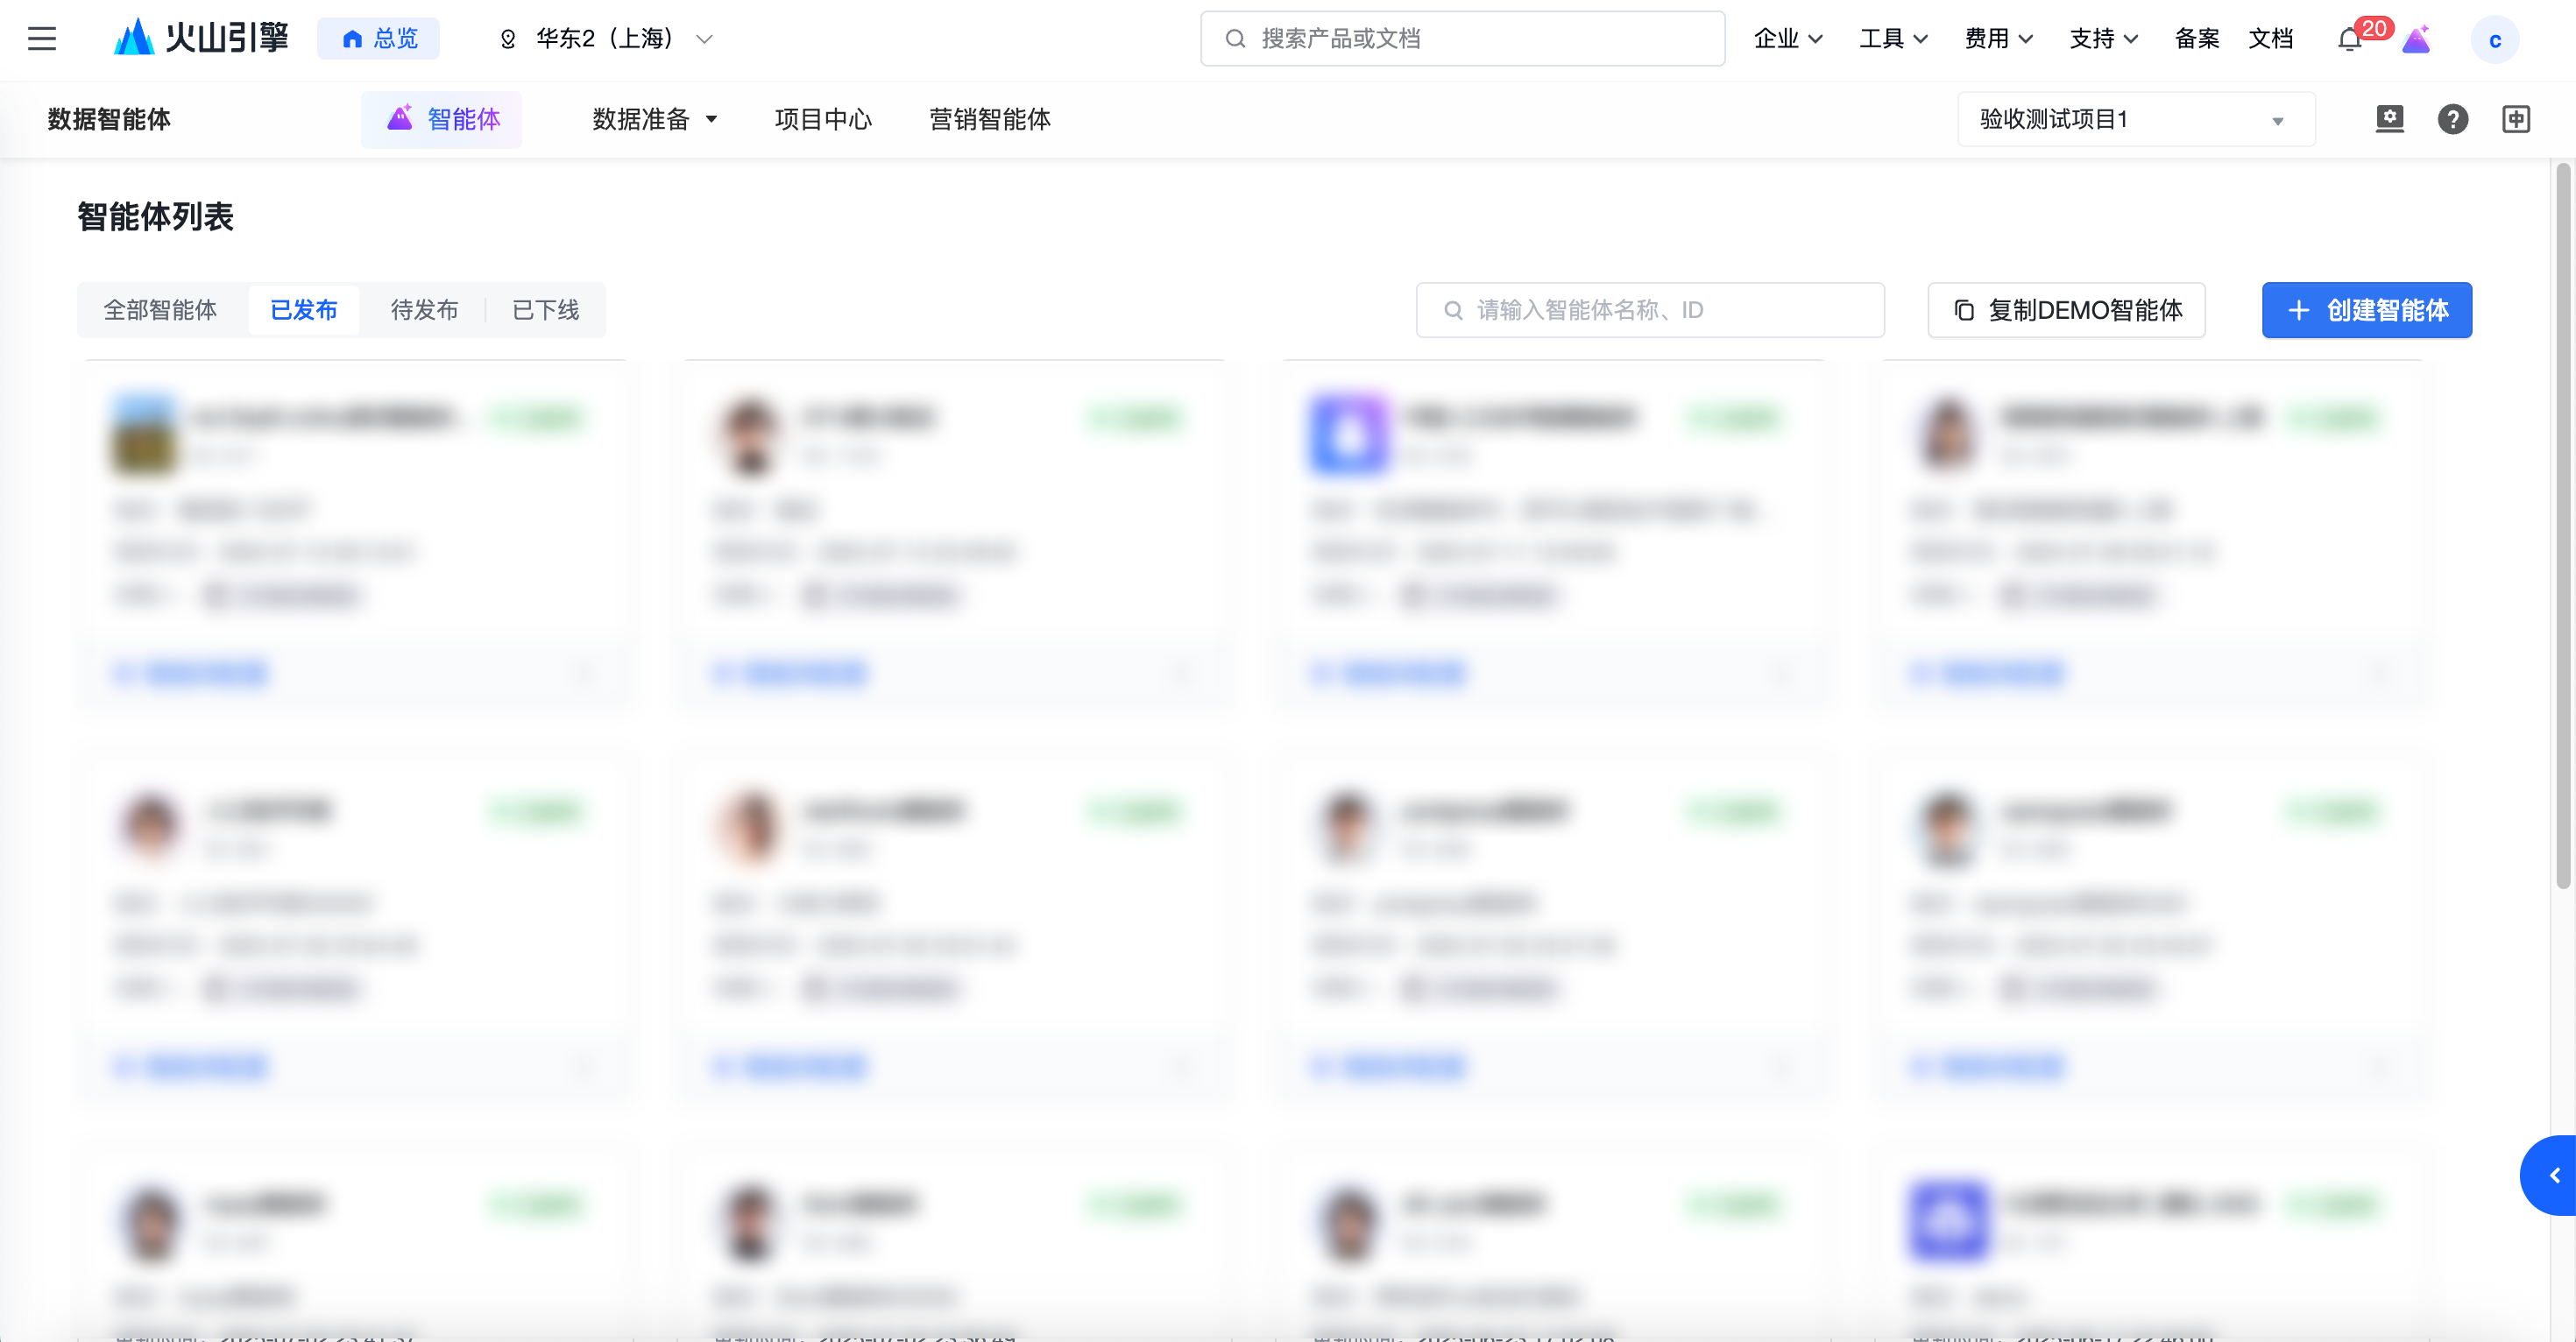Click the purple AI assistant icon

click(x=2417, y=39)
